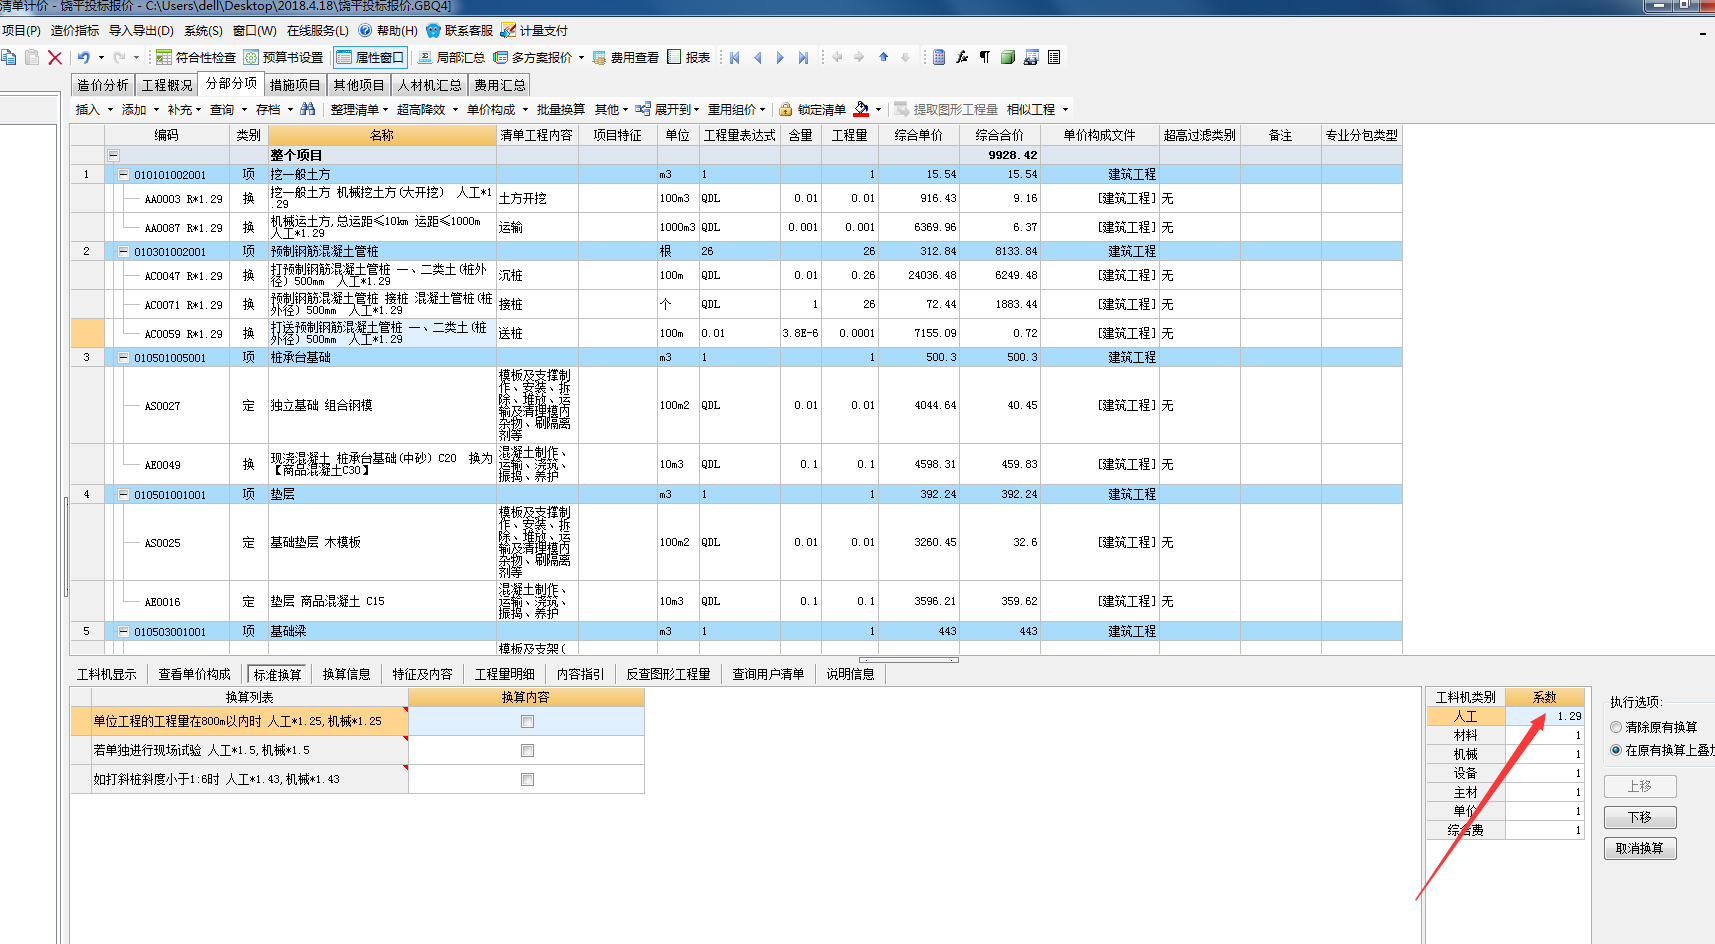
Task: Click the red fill color bucket
Action: point(861,109)
